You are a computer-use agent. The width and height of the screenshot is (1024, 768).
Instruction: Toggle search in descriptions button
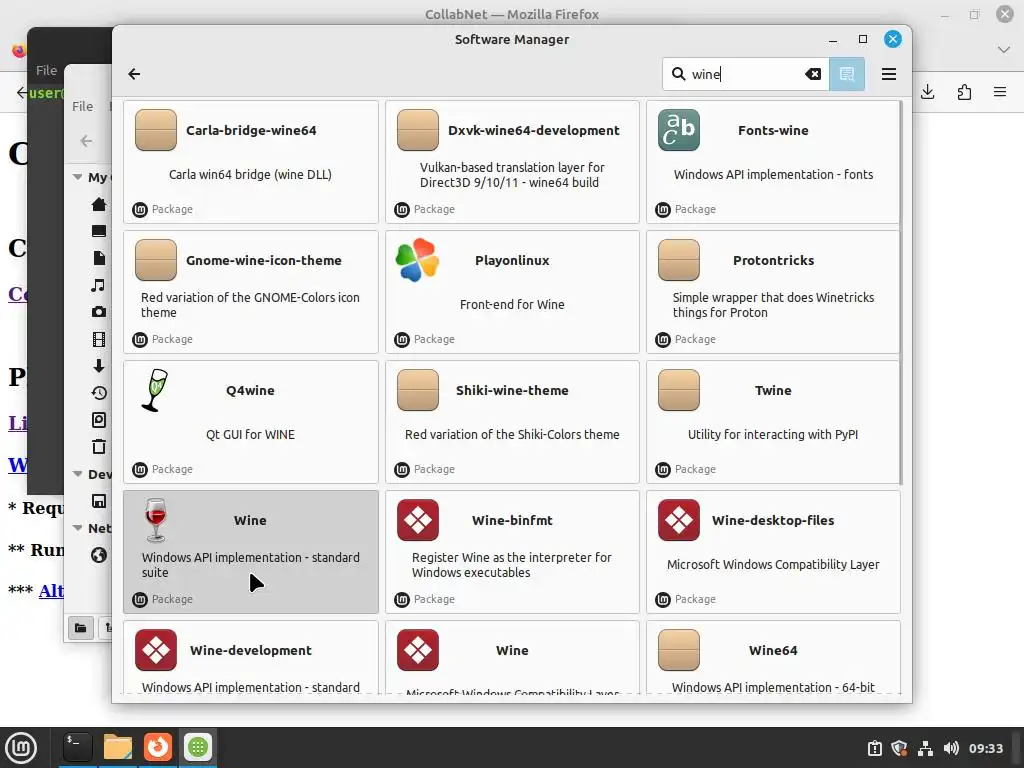847,74
